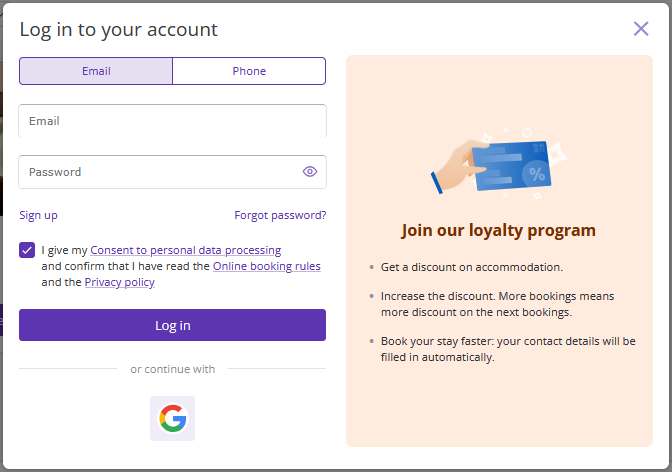Click the "Book your stay faster" bullet
Viewport: 672px width, 472px height.
[x=508, y=349]
